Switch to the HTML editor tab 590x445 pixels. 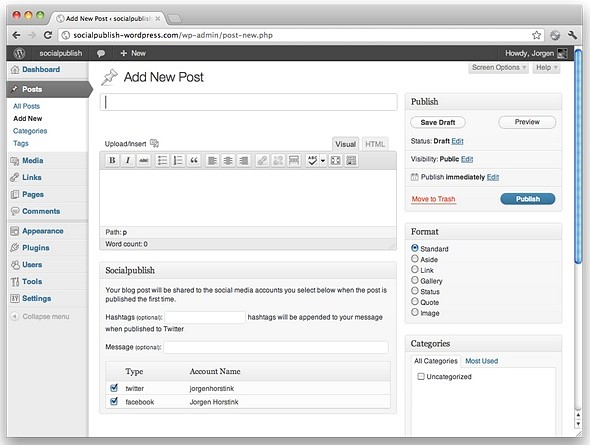click(x=375, y=144)
